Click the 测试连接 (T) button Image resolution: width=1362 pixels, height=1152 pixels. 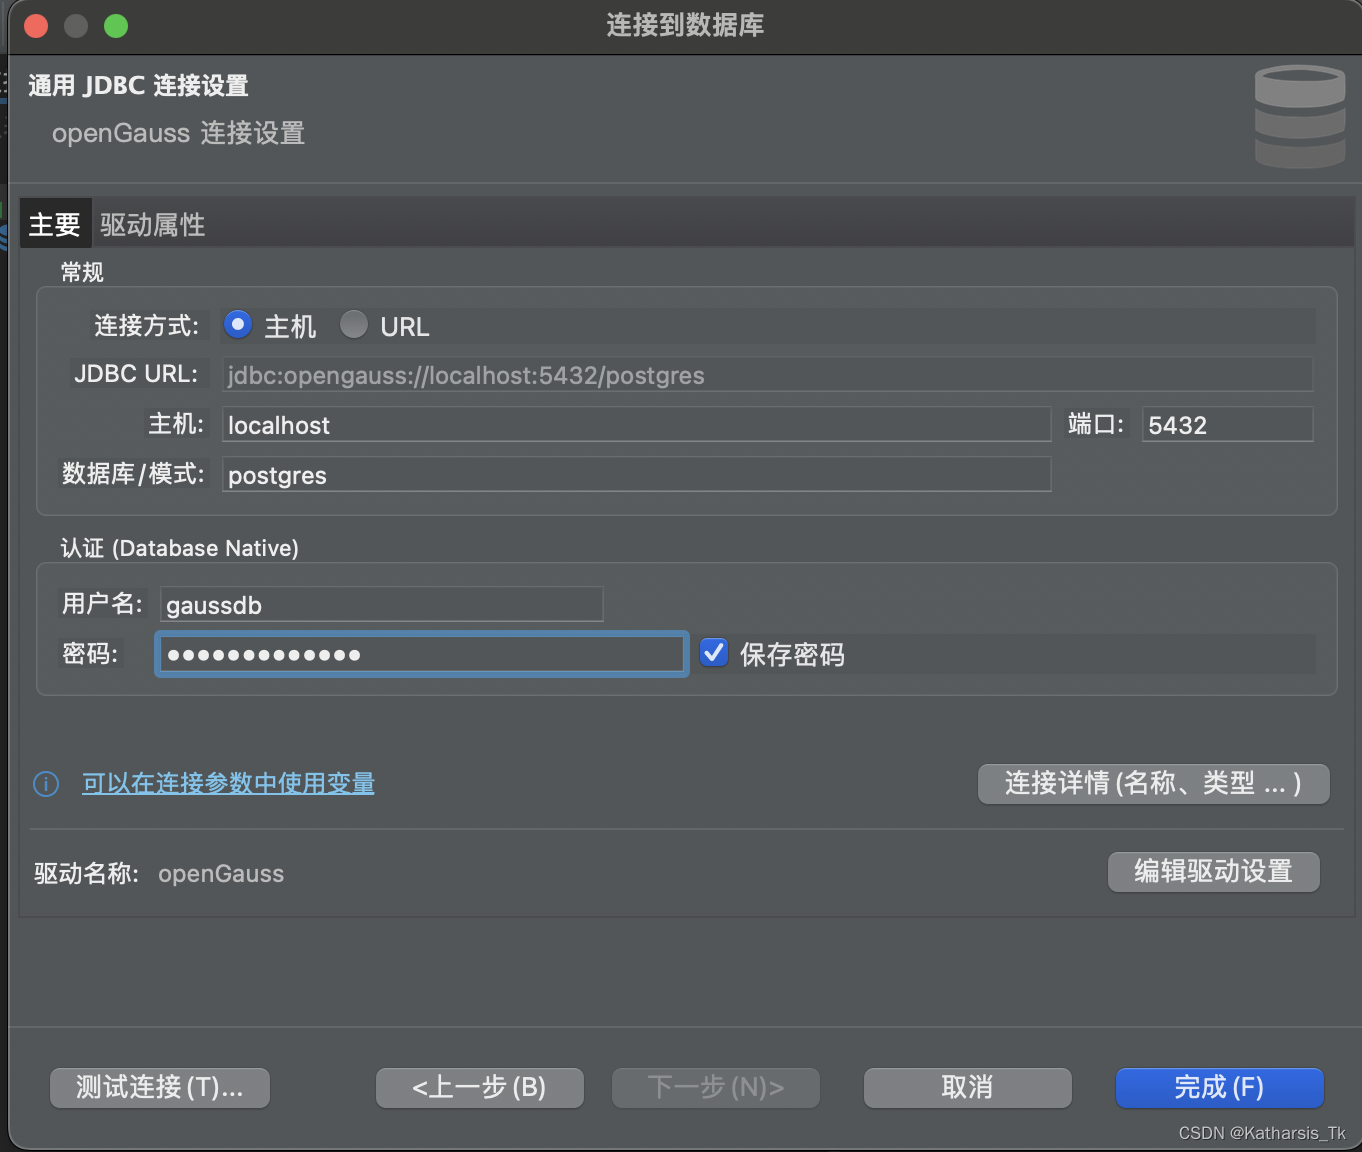(x=159, y=1088)
